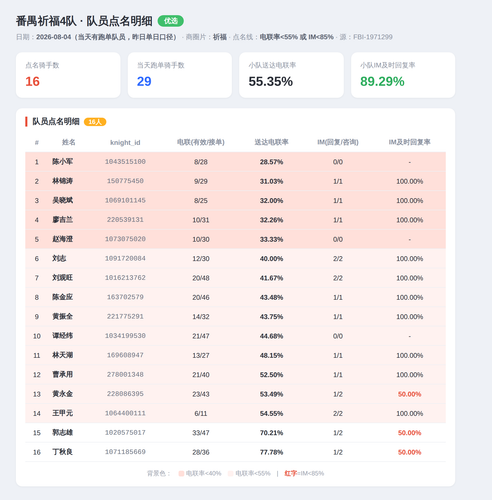Click the 小队IM及时回复率 value 89.29%
Image resolution: width=492 pixels, height=500 pixels.
pyautogui.click(x=382, y=81)
